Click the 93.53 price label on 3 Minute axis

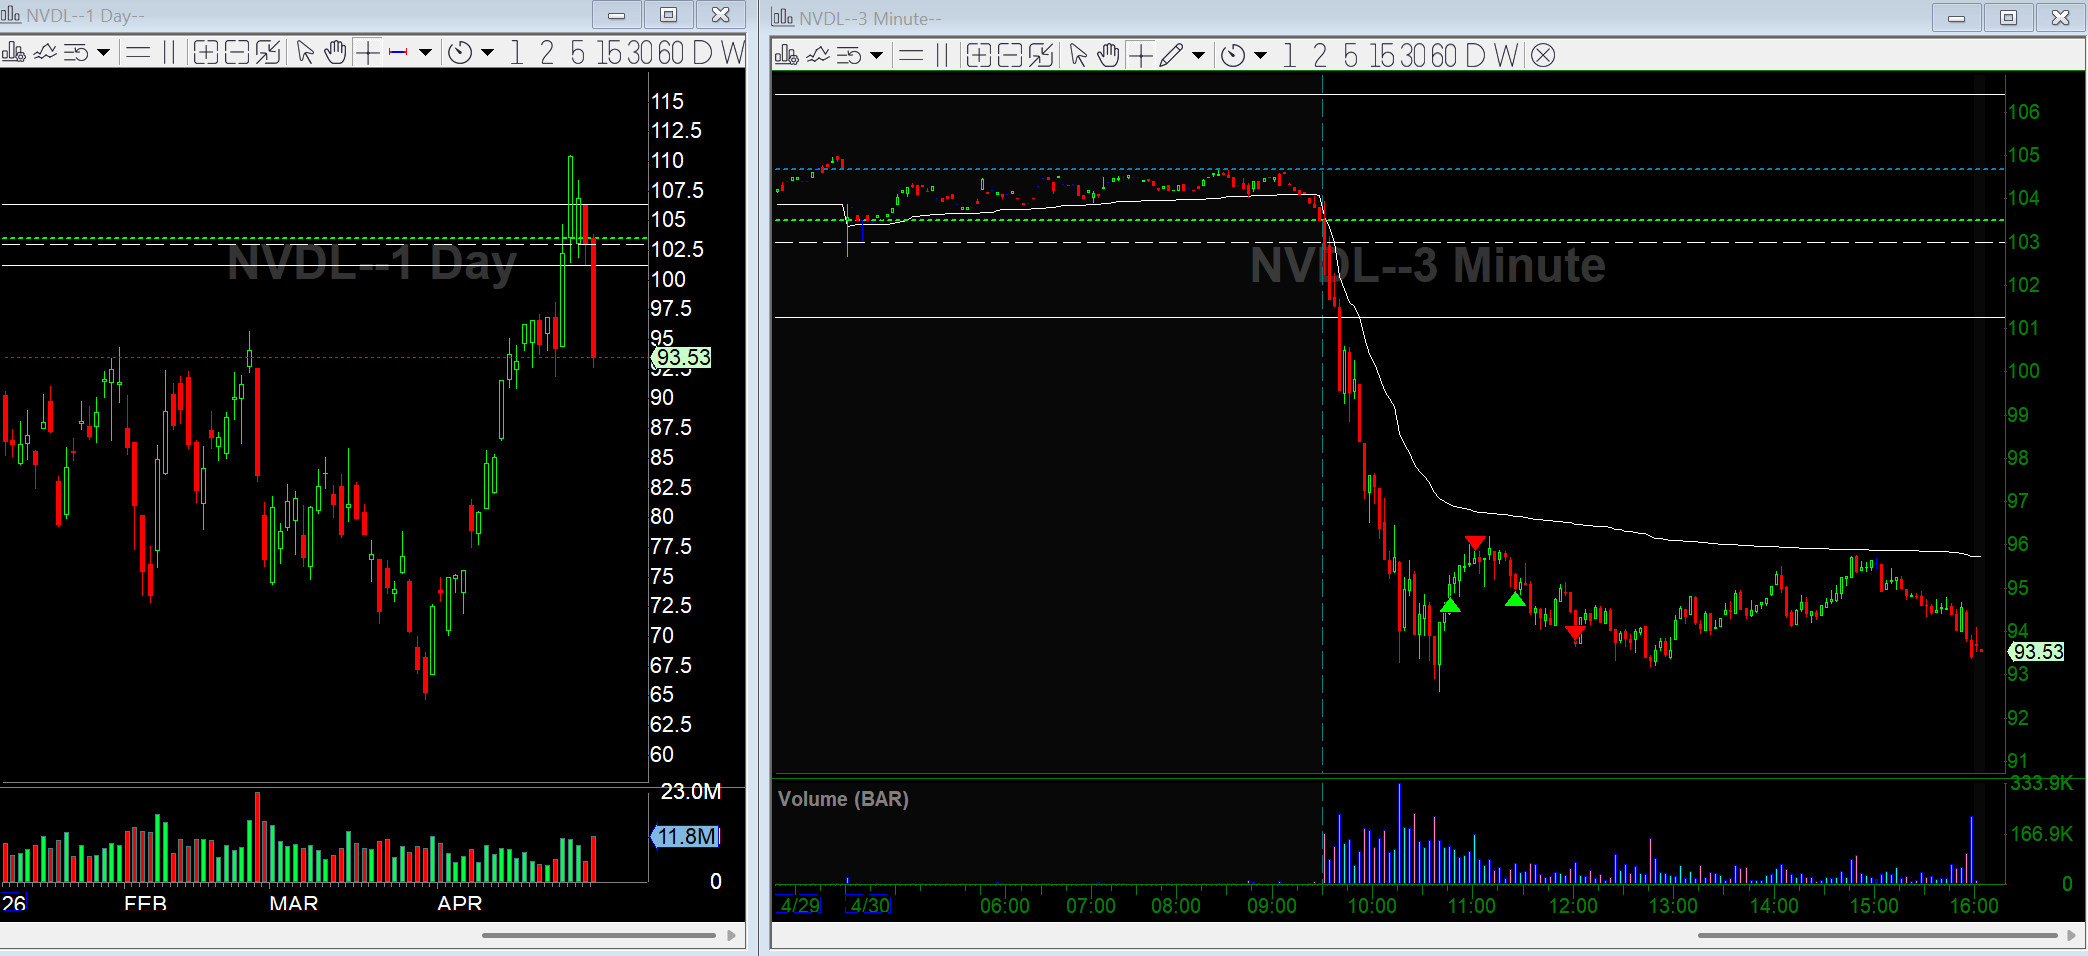pyautogui.click(x=2037, y=652)
